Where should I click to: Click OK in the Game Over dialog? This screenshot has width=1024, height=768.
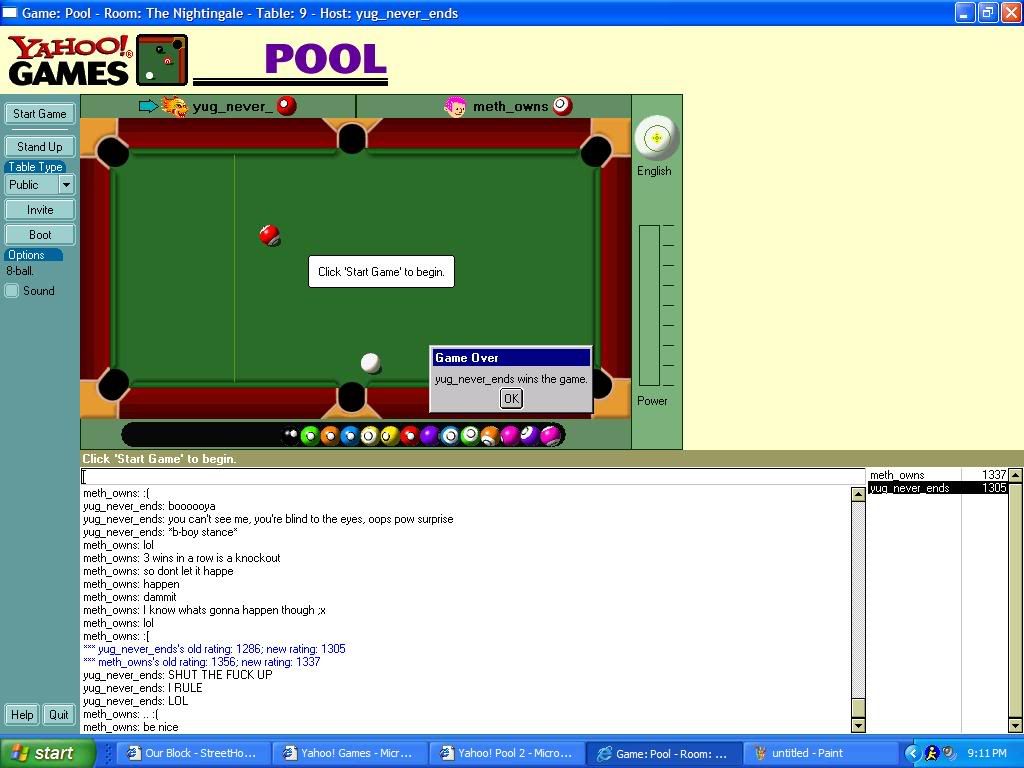point(511,398)
